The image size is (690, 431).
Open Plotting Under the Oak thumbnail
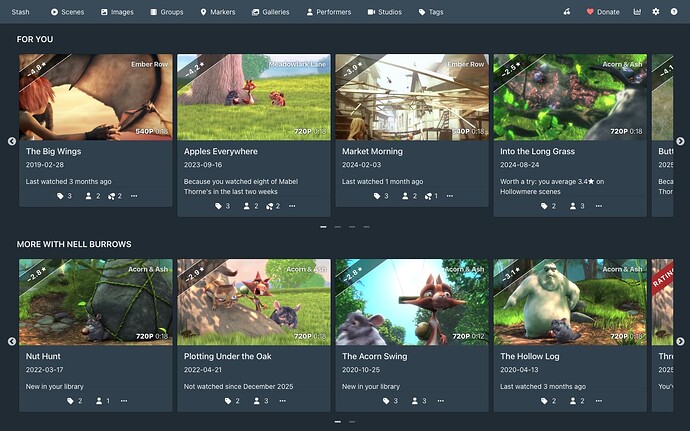coord(253,302)
